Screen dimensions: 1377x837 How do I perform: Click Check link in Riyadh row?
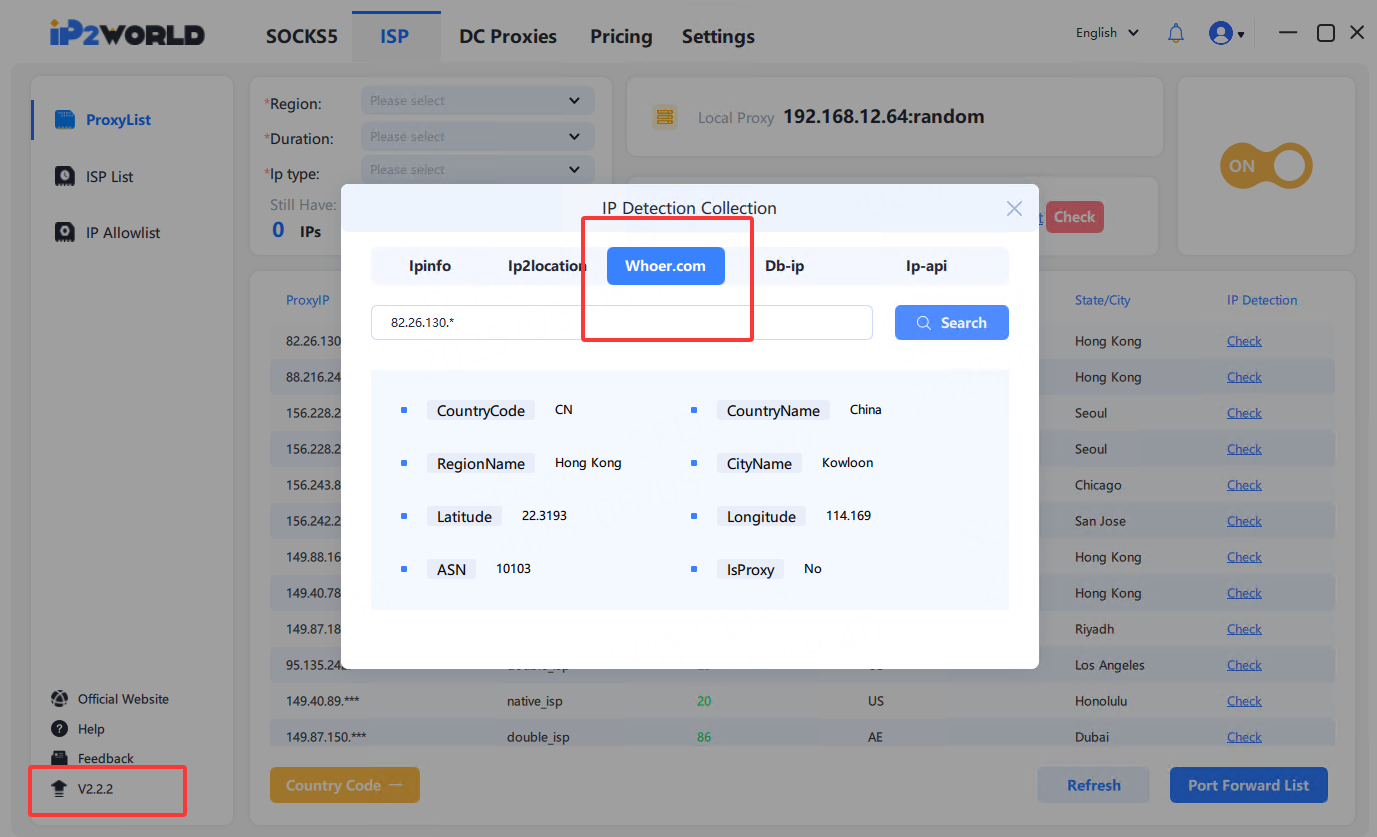(1244, 629)
